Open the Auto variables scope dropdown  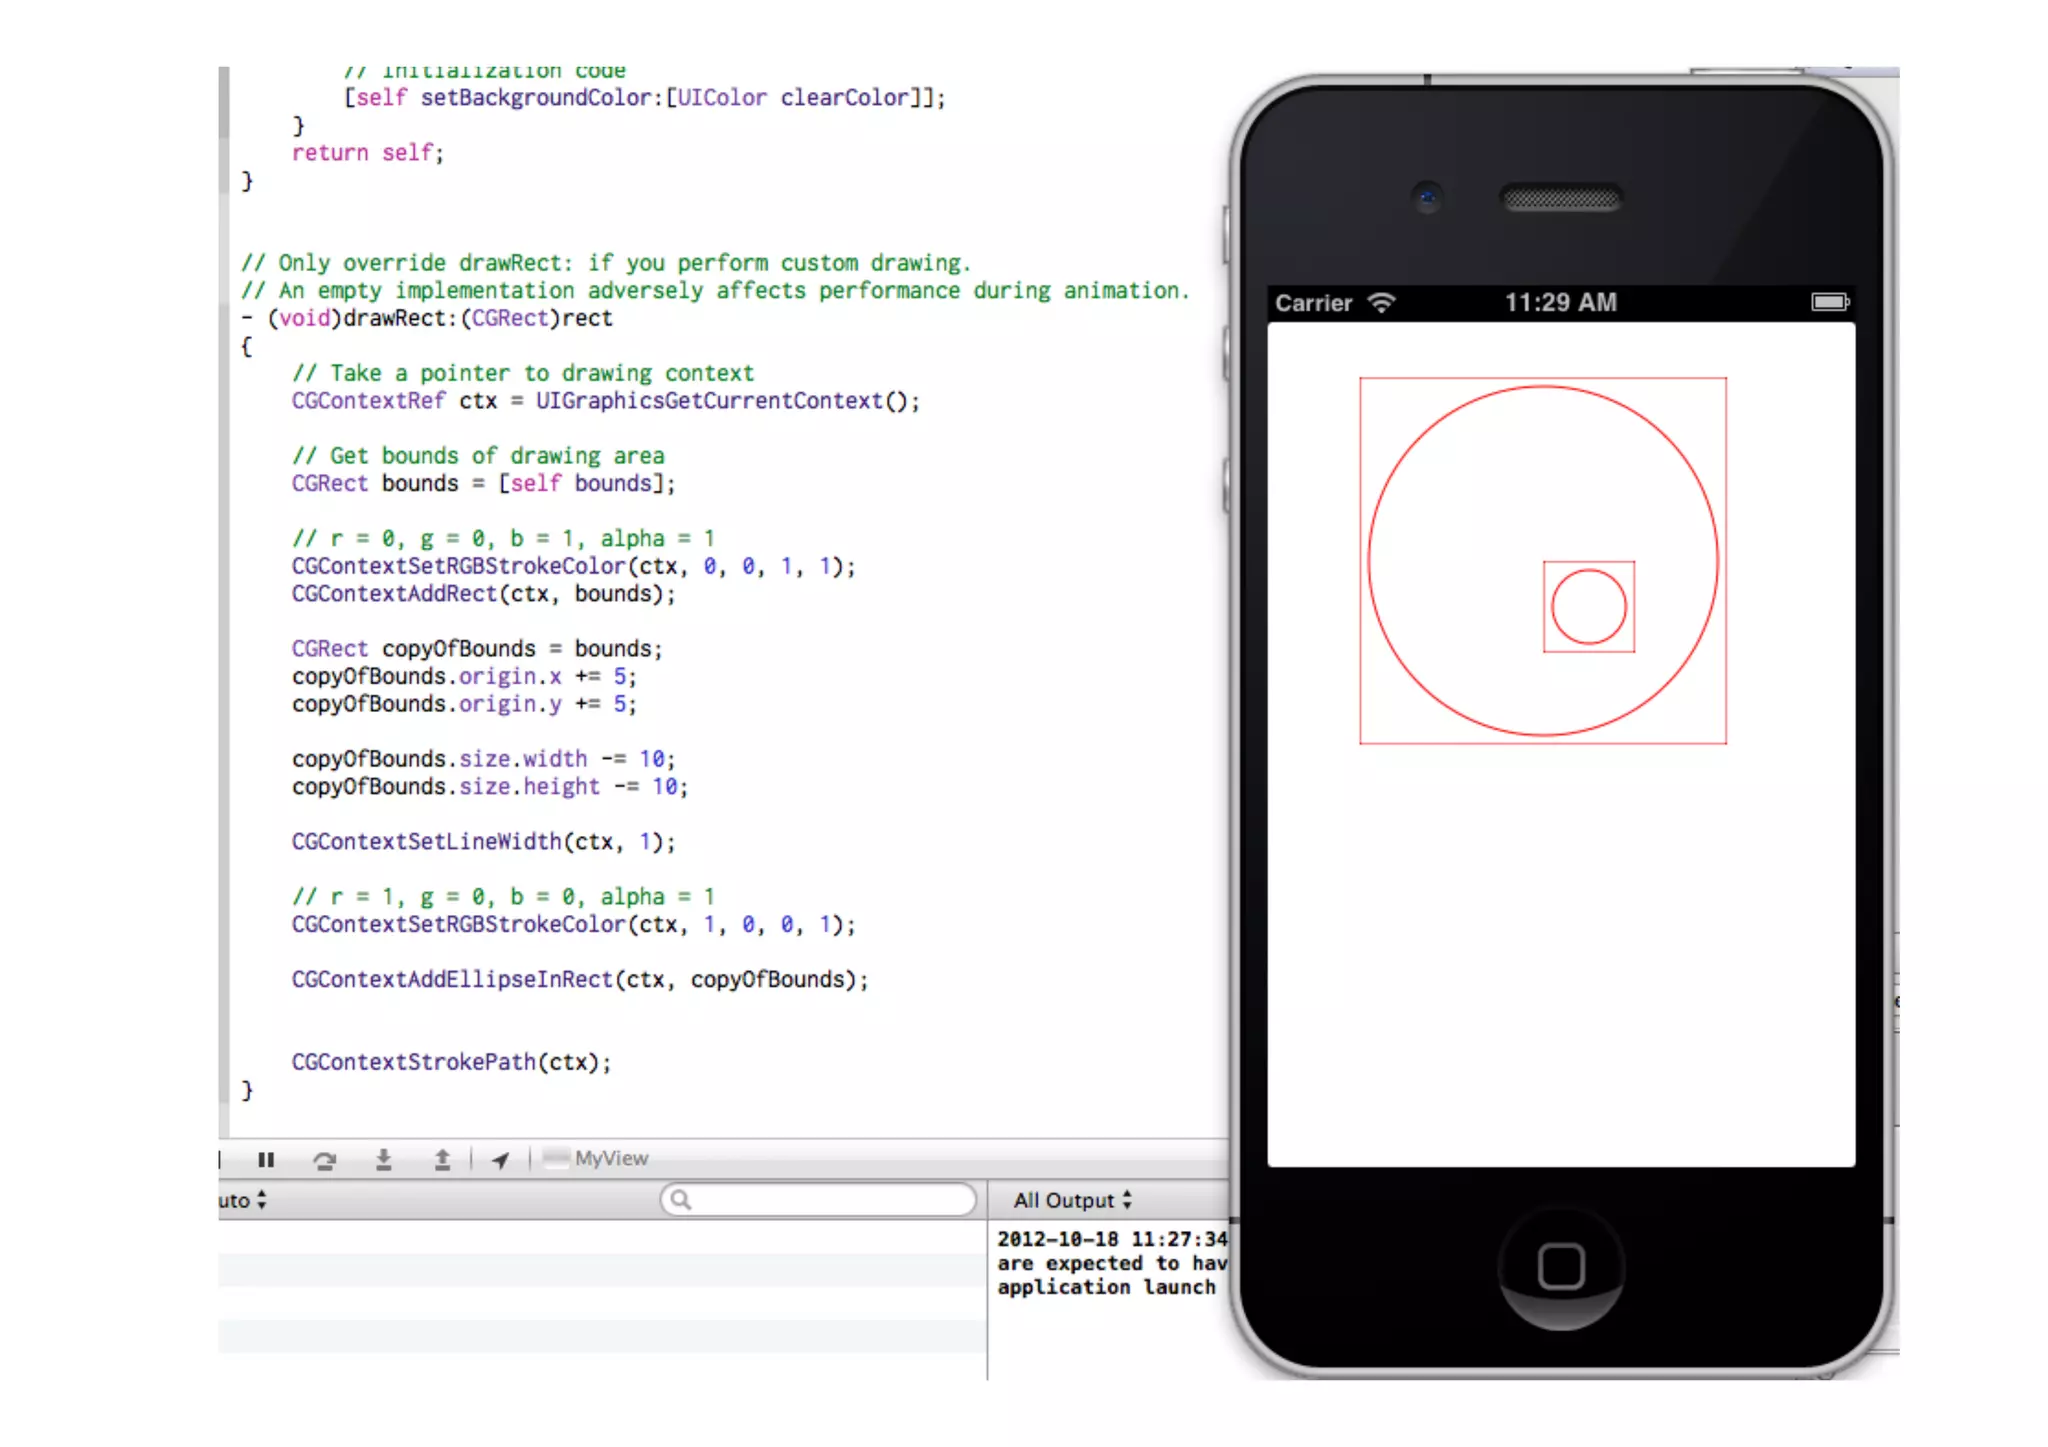[x=243, y=1200]
